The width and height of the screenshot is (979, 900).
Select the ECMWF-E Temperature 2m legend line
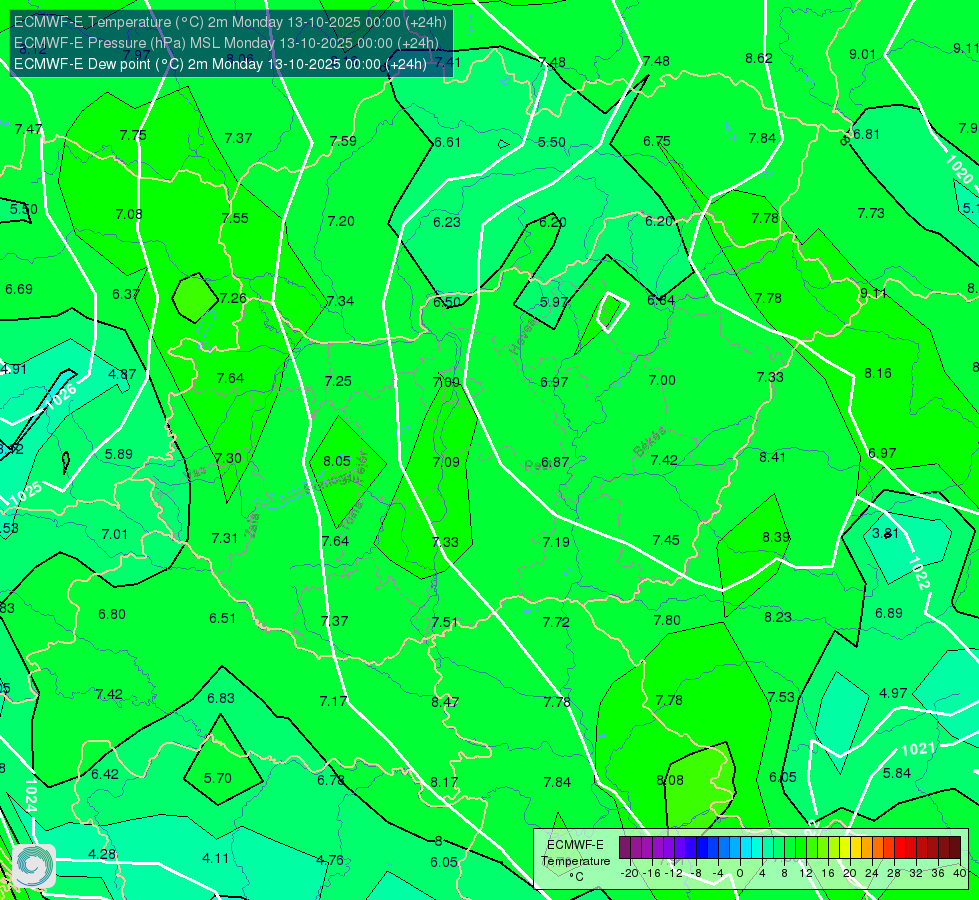(x=230, y=22)
